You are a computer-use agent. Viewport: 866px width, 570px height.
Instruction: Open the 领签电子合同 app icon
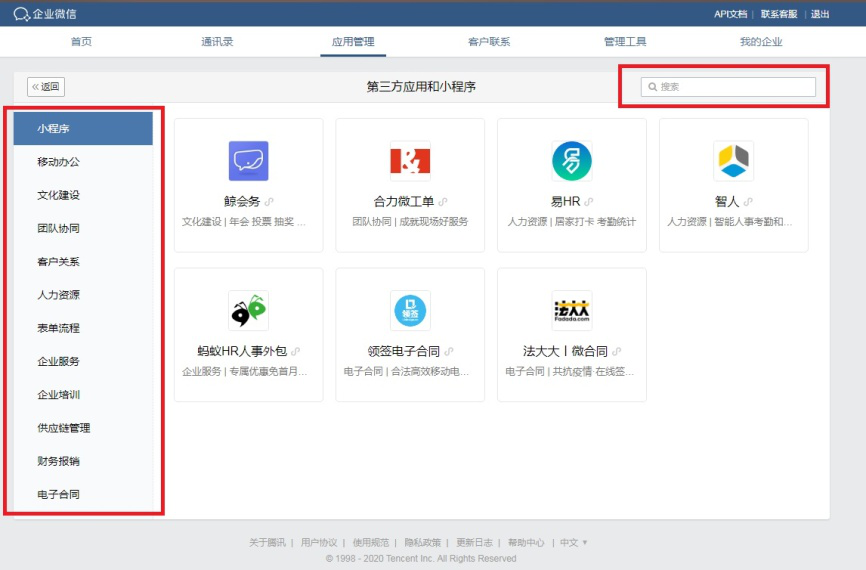point(410,310)
